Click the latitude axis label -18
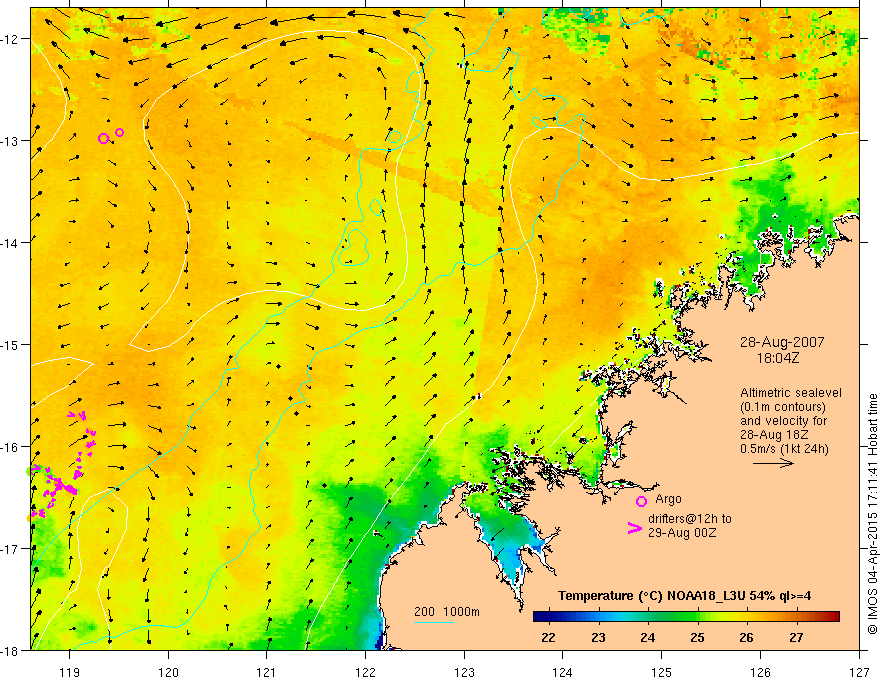Screen dimensions: 880x680 click(x=10, y=650)
